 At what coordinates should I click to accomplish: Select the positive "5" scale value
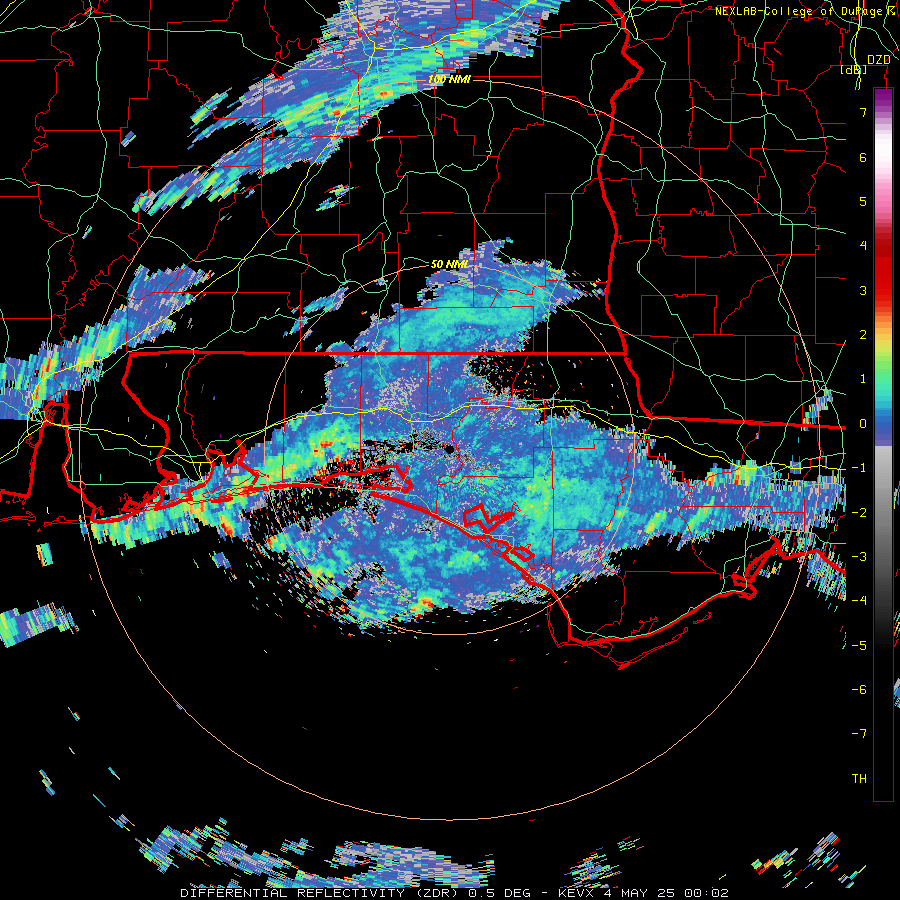coord(863,201)
